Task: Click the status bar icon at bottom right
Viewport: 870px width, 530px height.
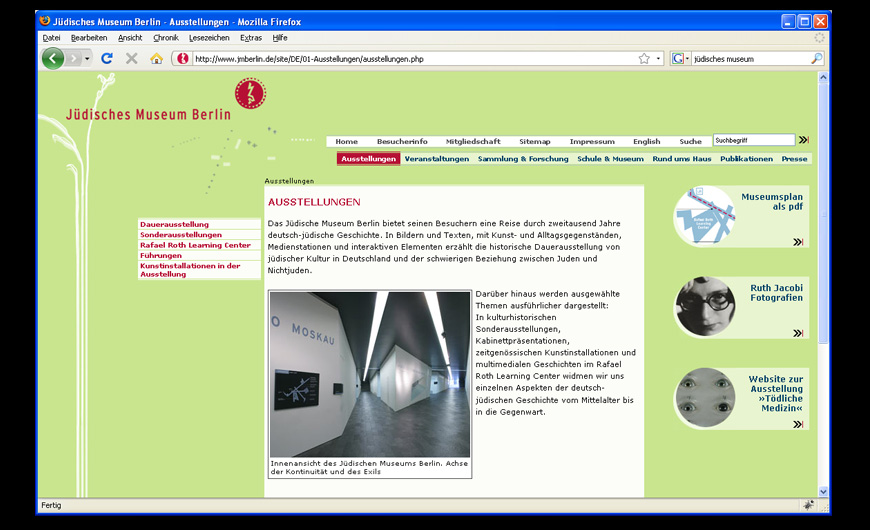Action: 808,505
